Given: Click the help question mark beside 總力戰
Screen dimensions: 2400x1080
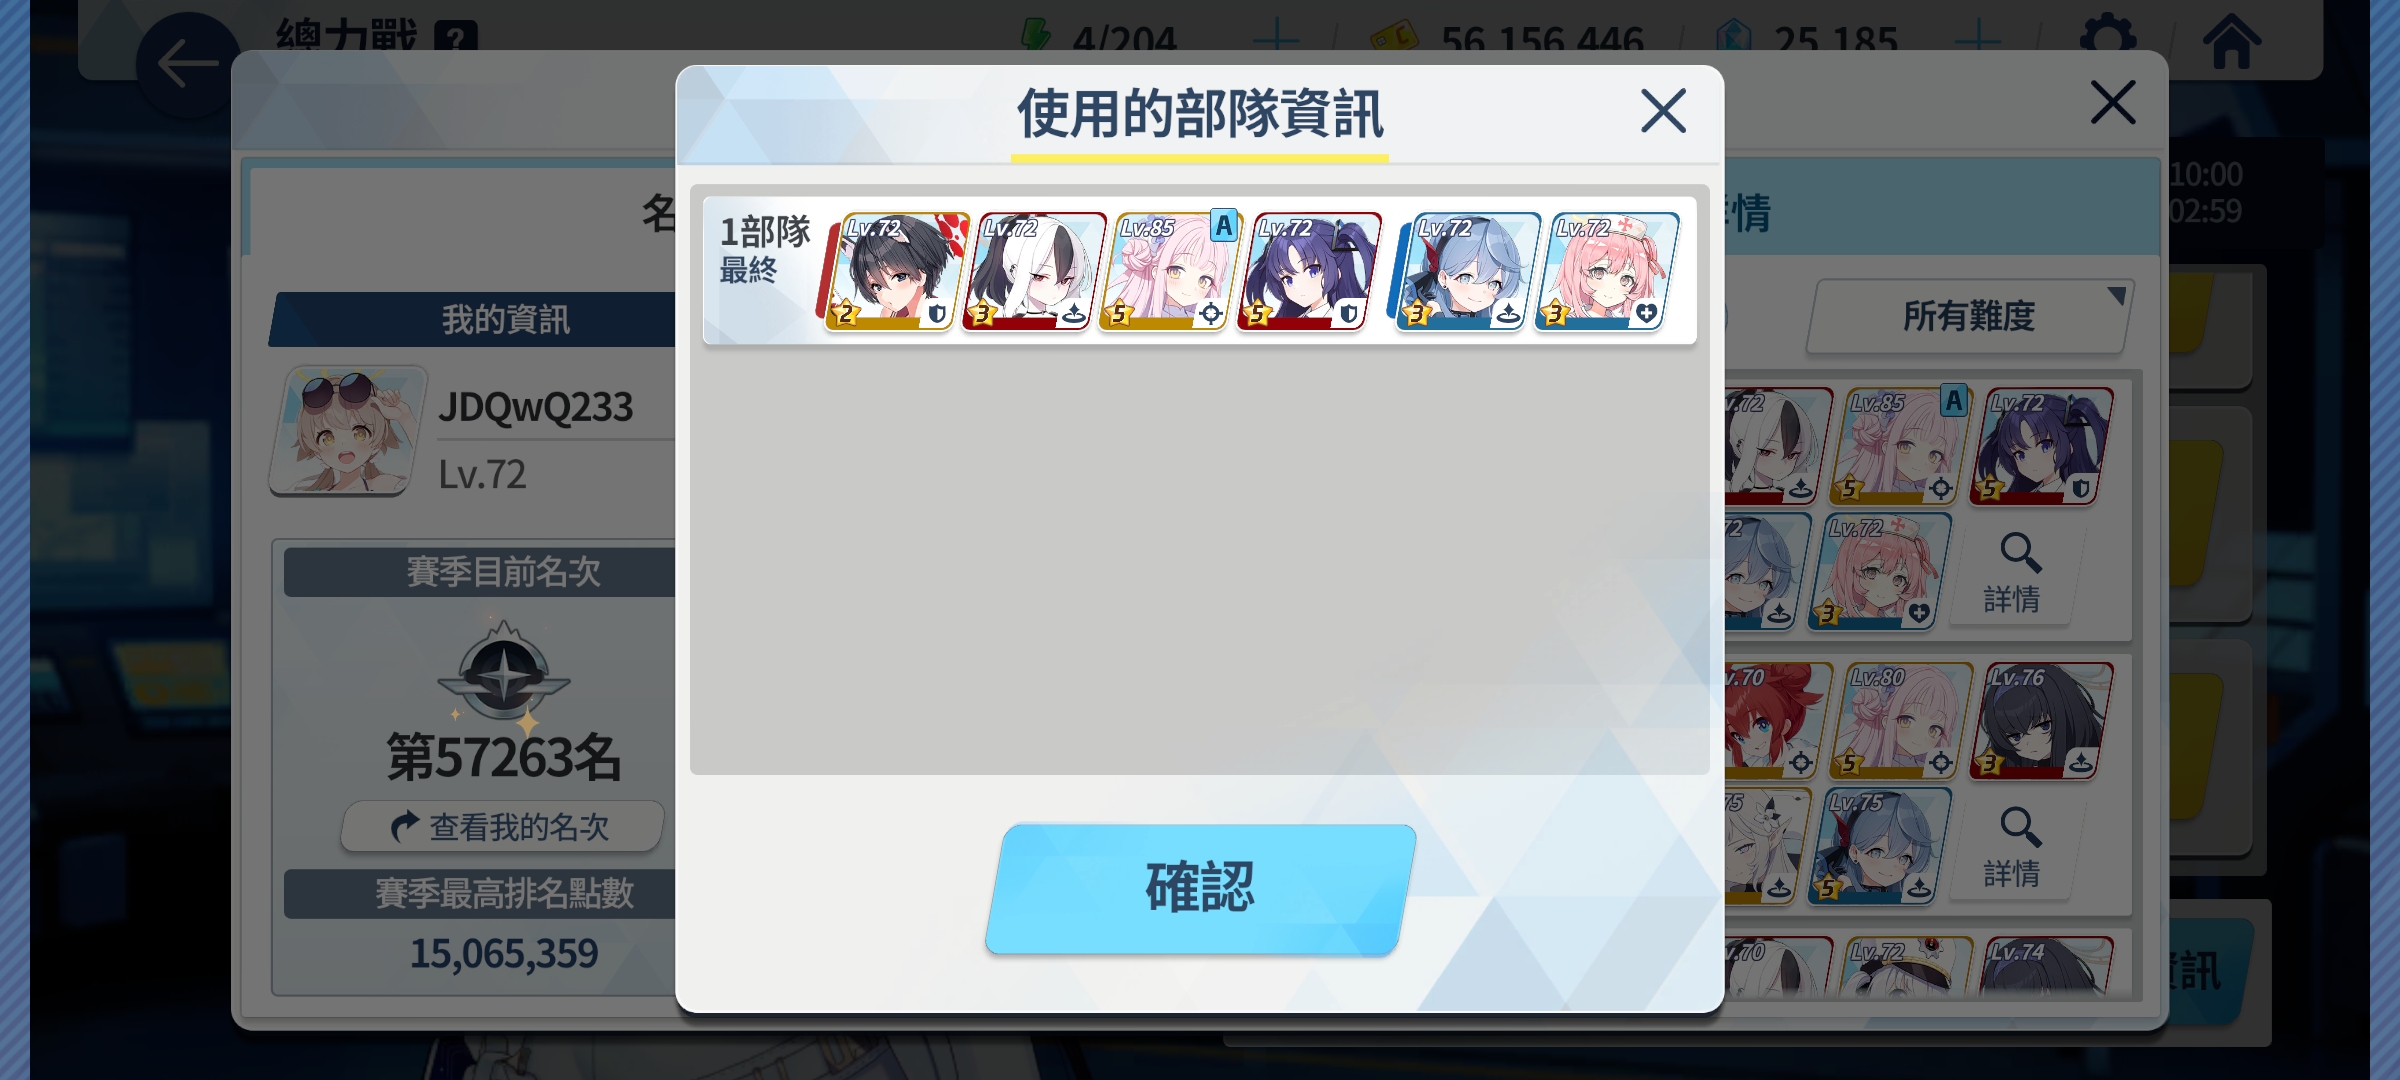Looking at the screenshot, I should tap(456, 38).
